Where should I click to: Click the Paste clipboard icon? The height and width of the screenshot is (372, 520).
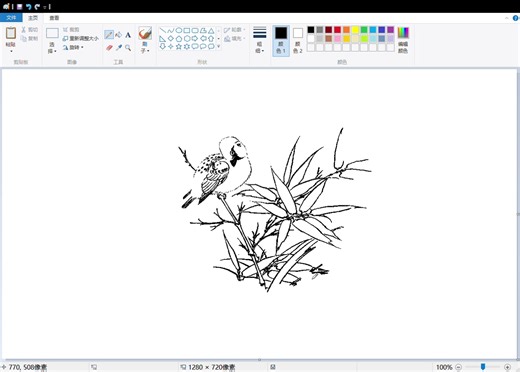coord(11,33)
